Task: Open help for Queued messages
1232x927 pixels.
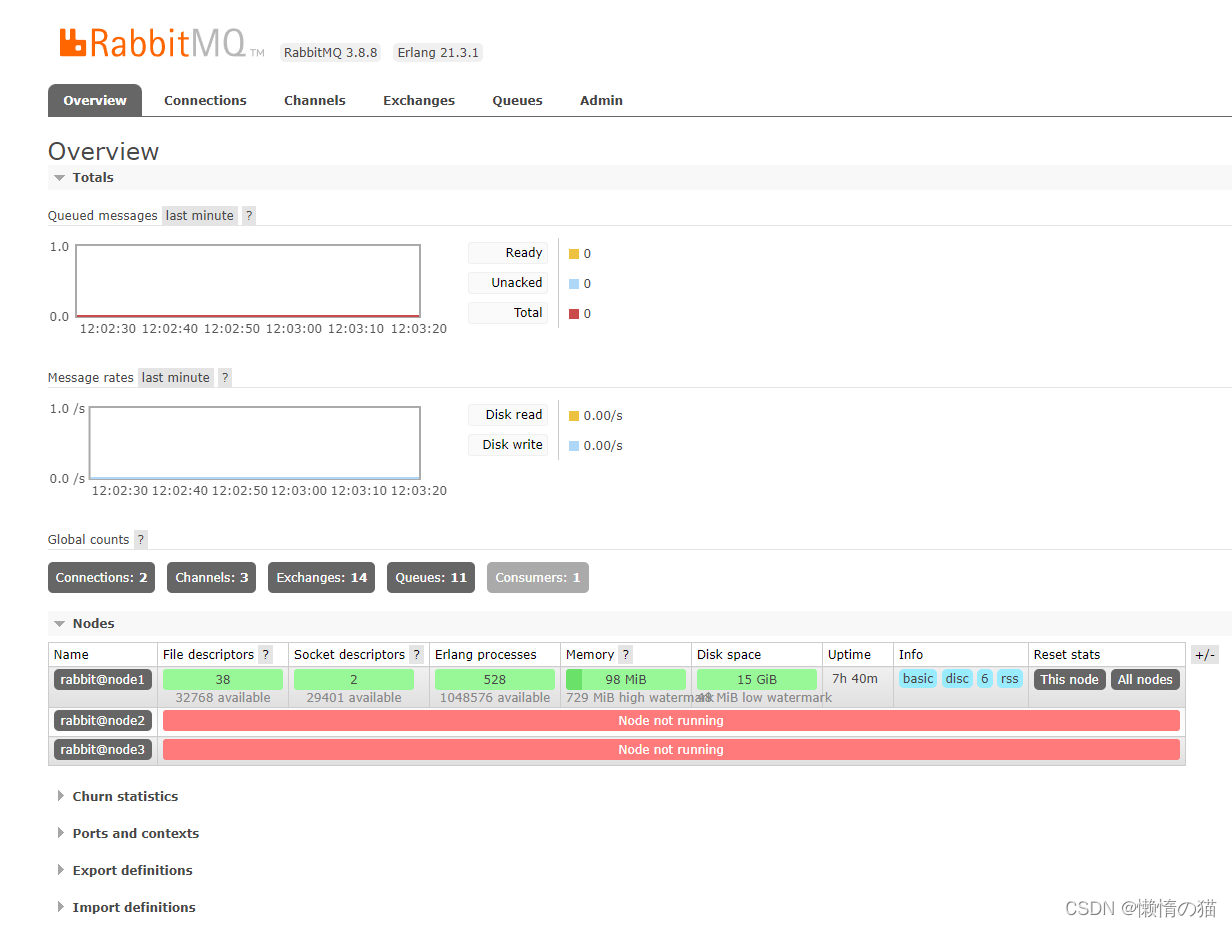Action: (x=249, y=215)
